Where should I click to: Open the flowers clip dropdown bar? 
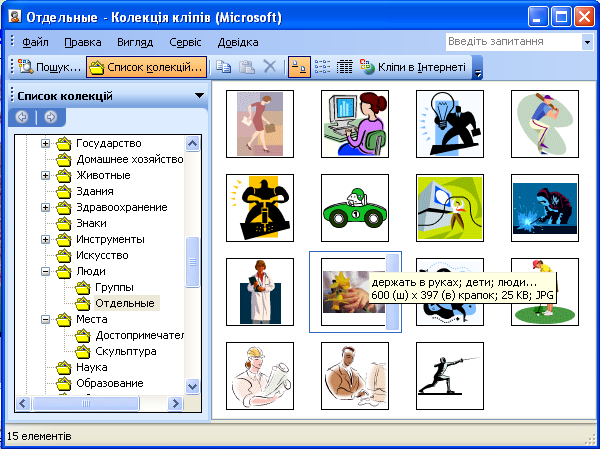point(392,292)
